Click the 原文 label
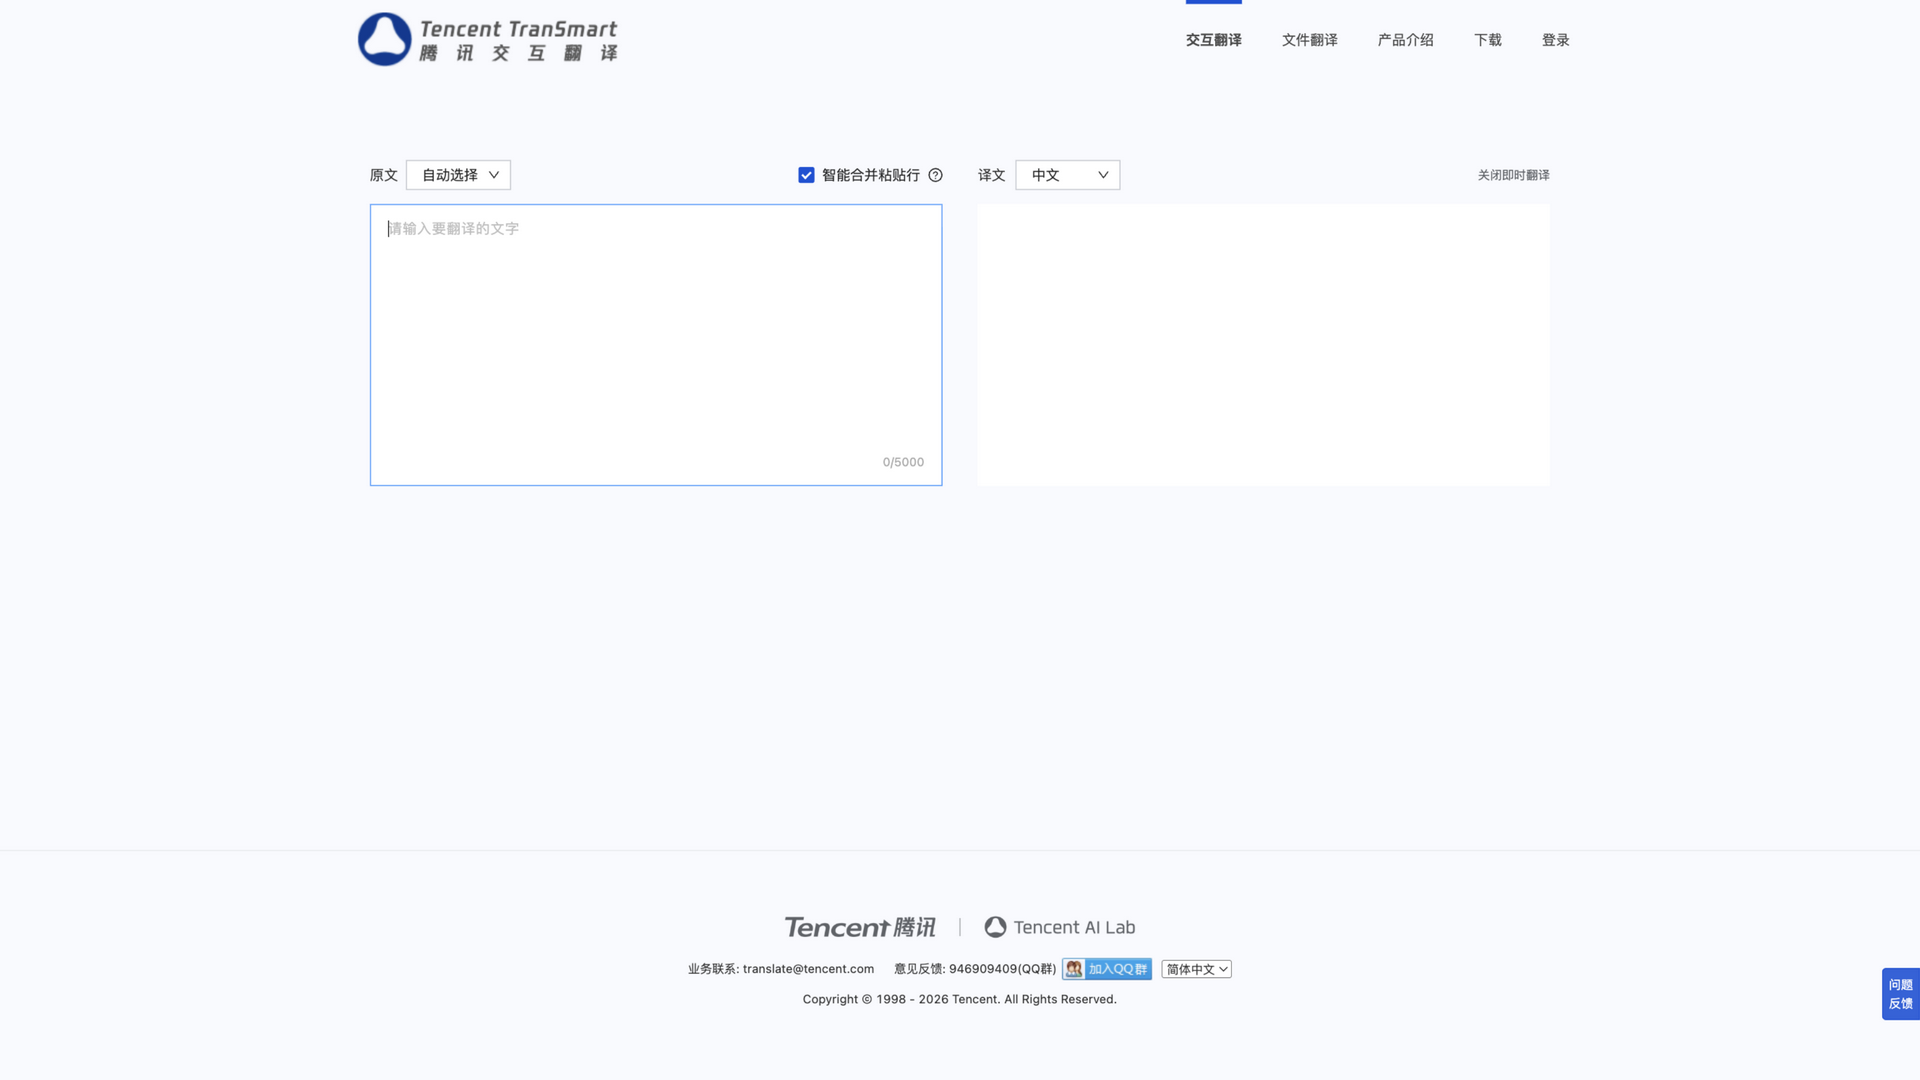 383,175
